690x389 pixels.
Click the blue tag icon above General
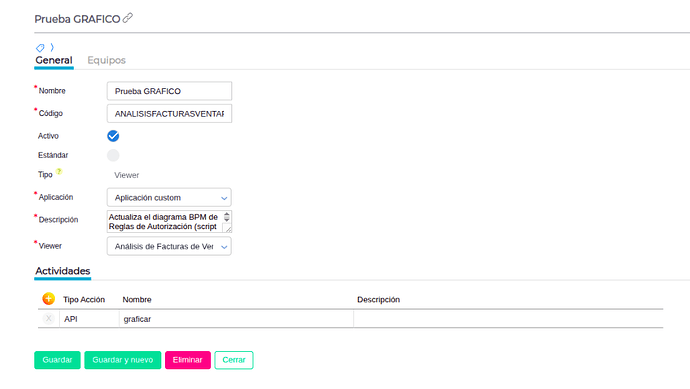coord(40,48)
